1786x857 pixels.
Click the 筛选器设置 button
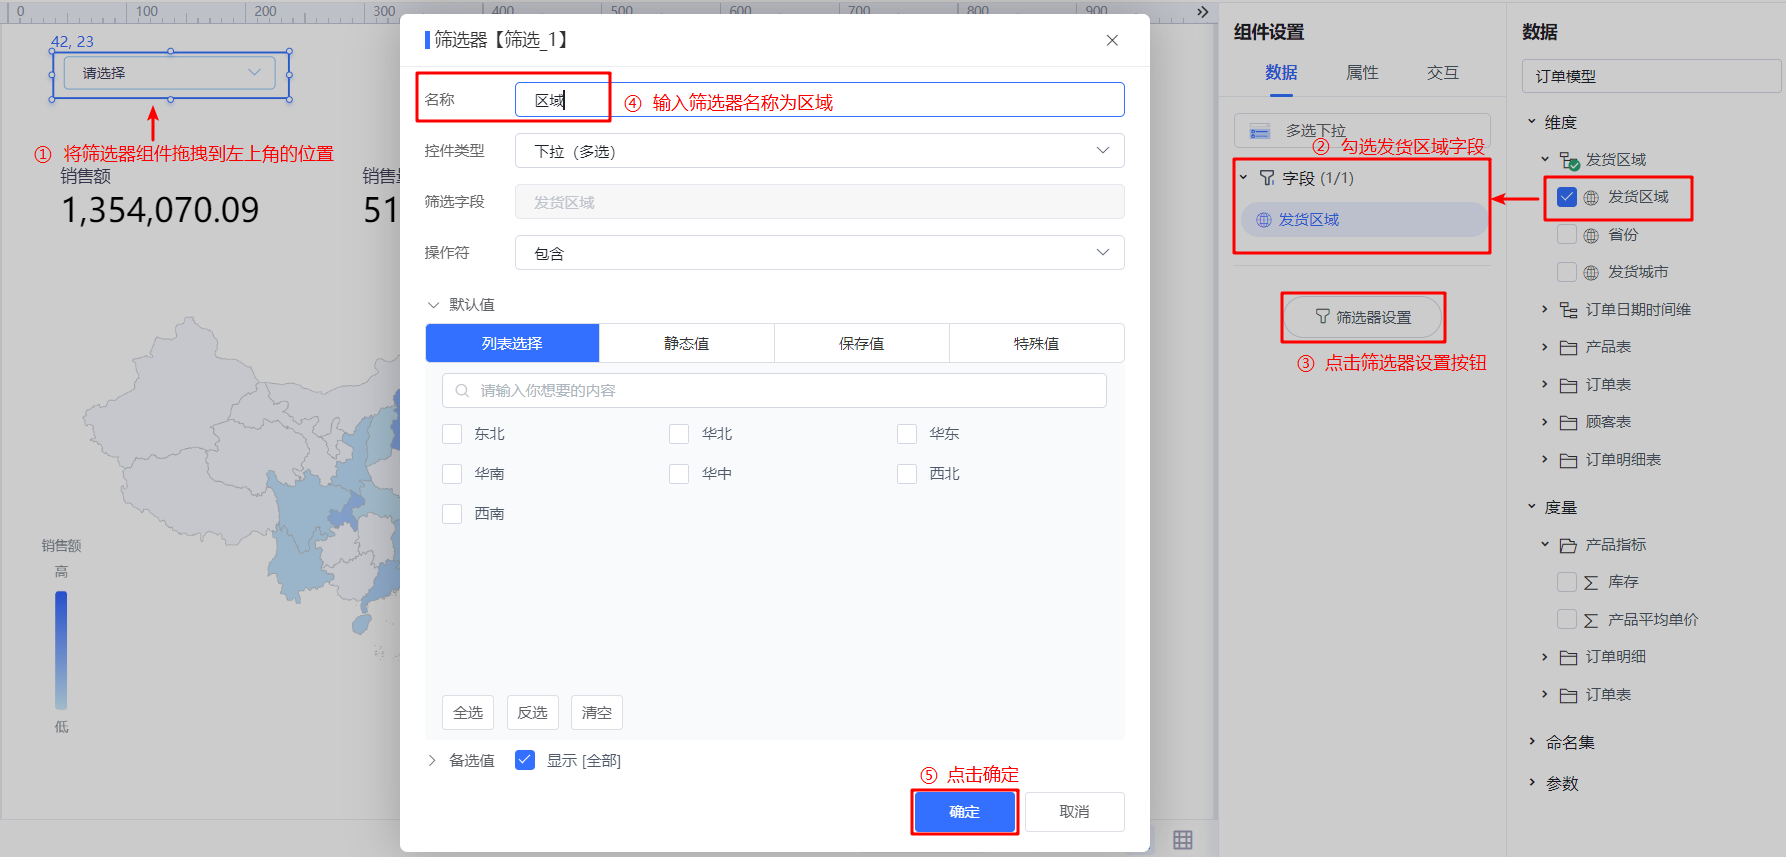point(1363,317)
